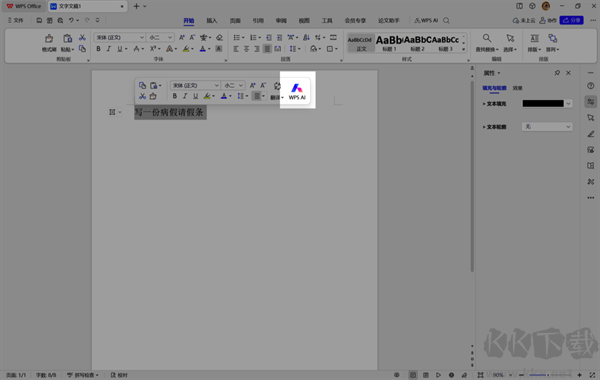This screenshot has height=380, width=600.
Task: Toggle justify alignment in ribbon
Action: tap(267, 49)
